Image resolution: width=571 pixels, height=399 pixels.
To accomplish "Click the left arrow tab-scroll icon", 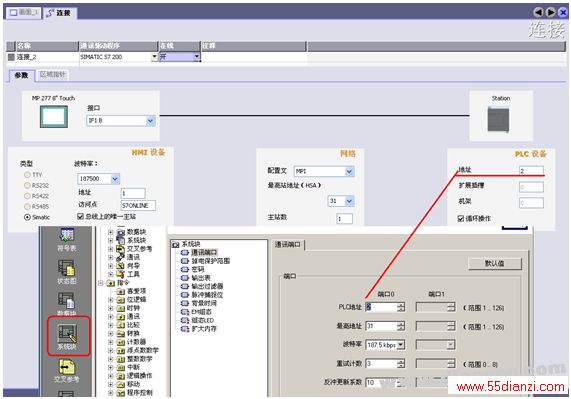I will click(x=538, y=12).
